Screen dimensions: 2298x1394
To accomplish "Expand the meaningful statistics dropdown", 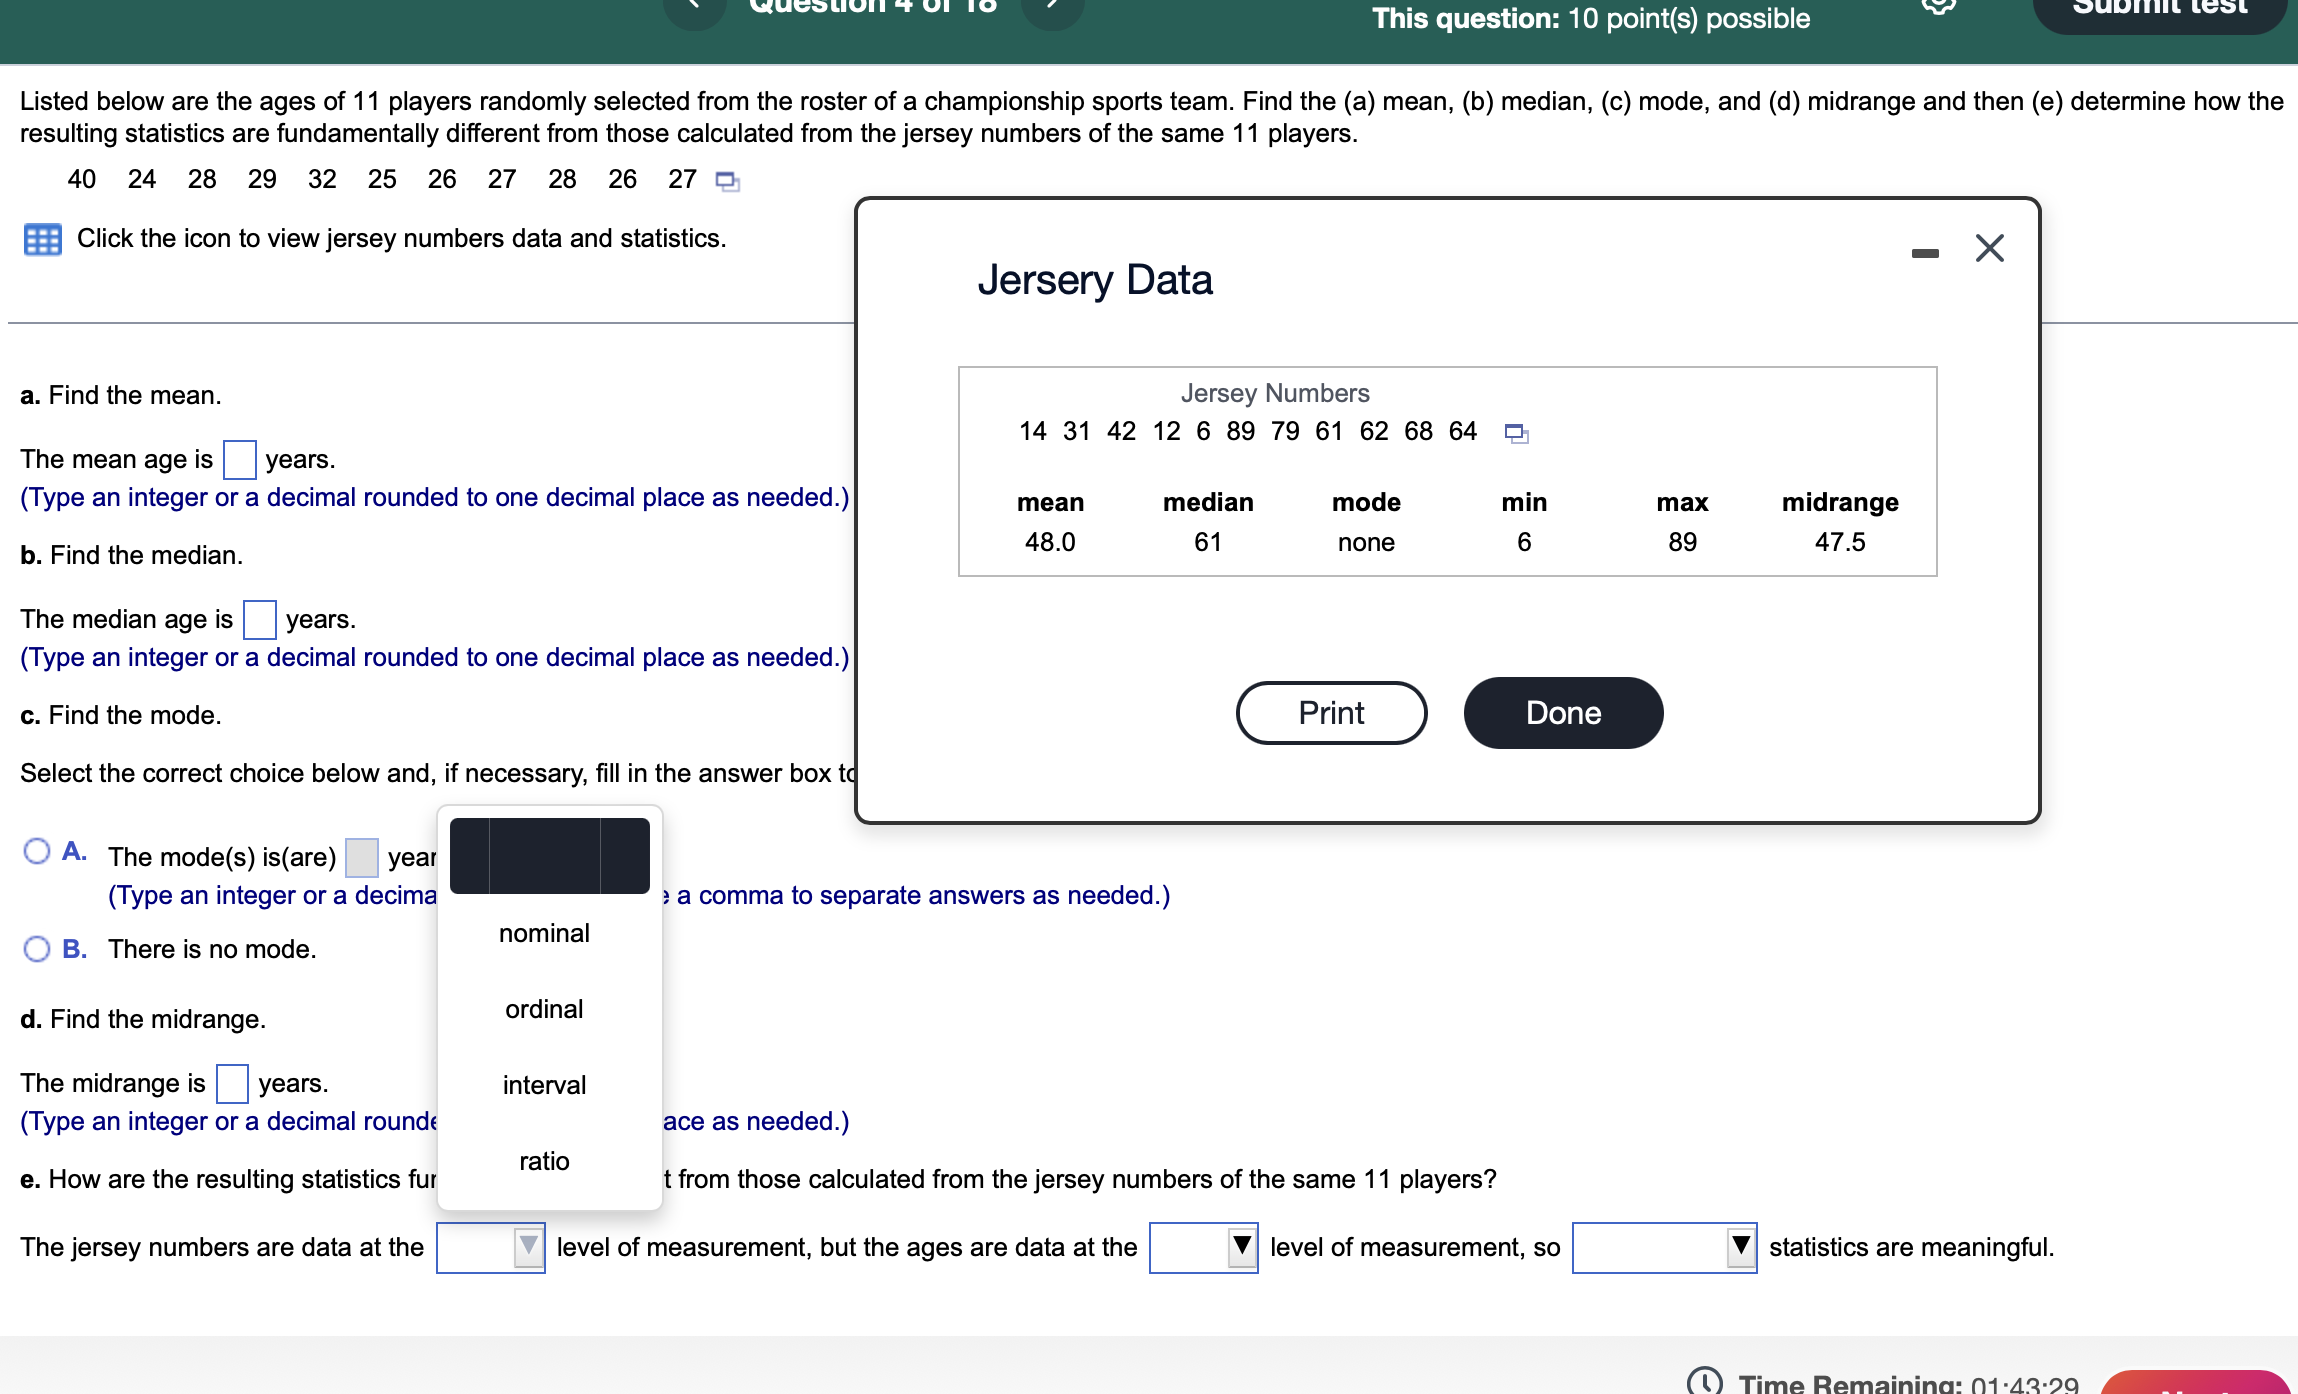I will (1663, 1247).
